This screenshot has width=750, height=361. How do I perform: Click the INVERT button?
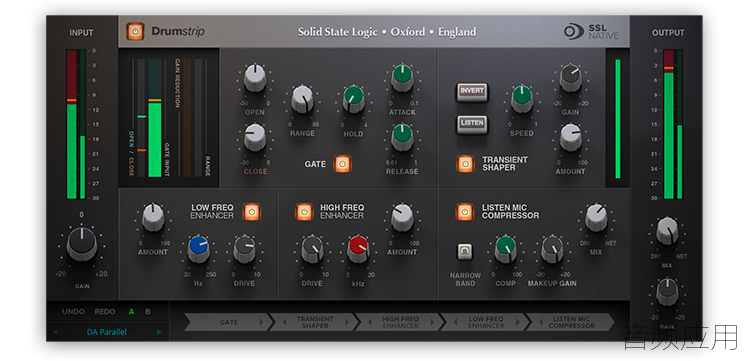[472, 92]
